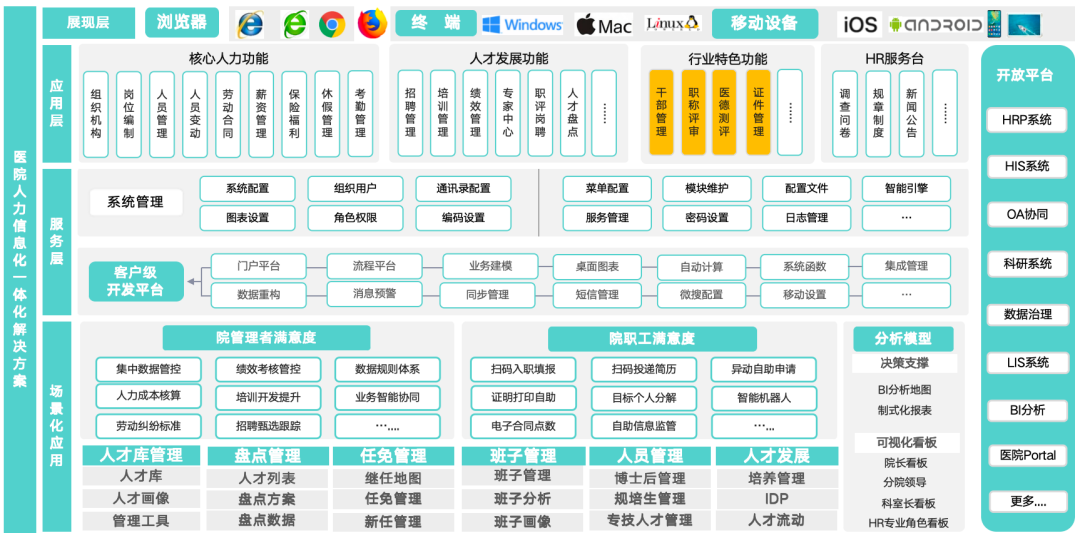Click the 博士后管理 row
1080x538 pixels.
(x=650, y=478)
